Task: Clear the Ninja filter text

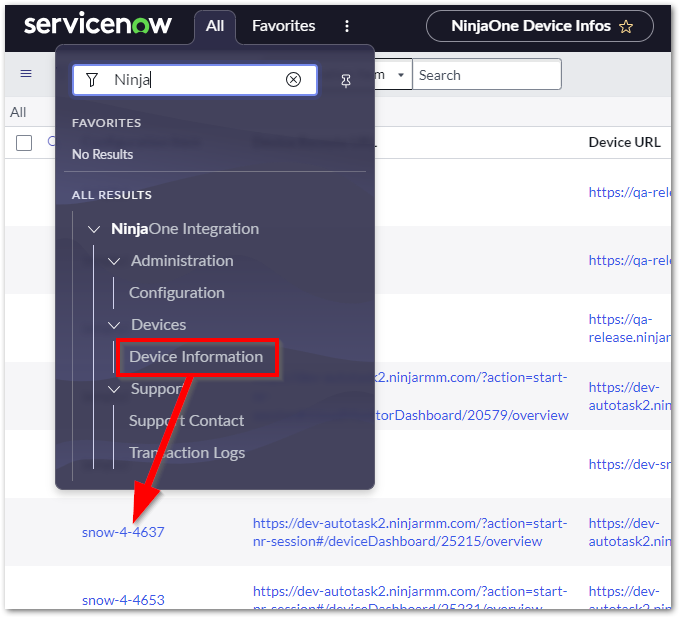Action: (293, 80)
